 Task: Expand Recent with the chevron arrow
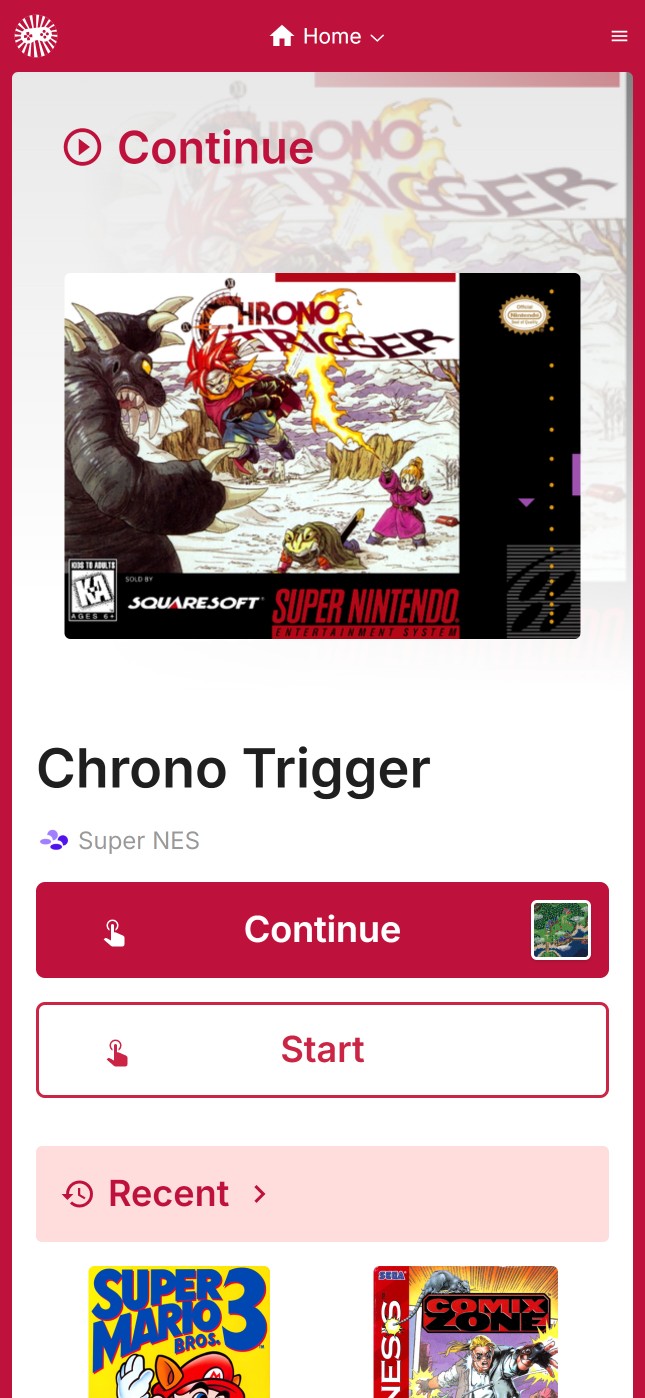coord(260,1194)
